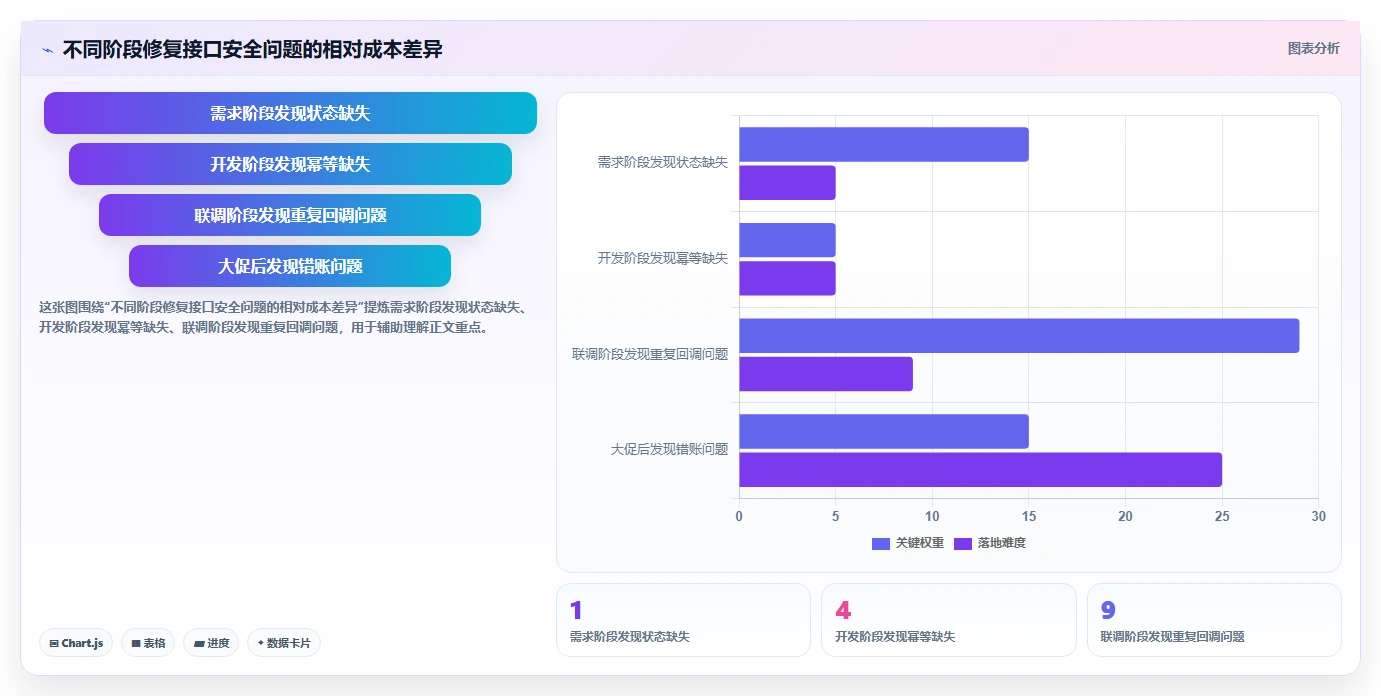The width and height of the screenshot is (1381, 696).
Task: Click x-axis tick value 30
Action: (1318, 516)
